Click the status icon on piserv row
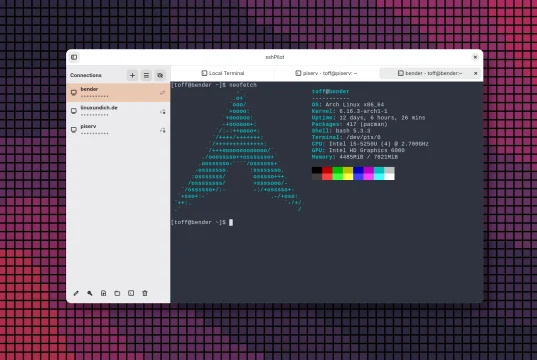 pyautogui.click(x=162, y=130)
